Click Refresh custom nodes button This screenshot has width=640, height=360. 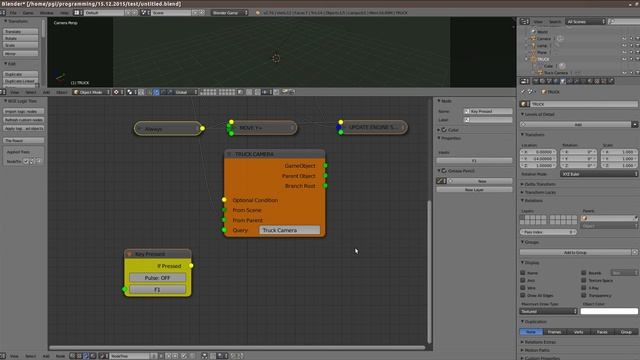tap(24, 120)
